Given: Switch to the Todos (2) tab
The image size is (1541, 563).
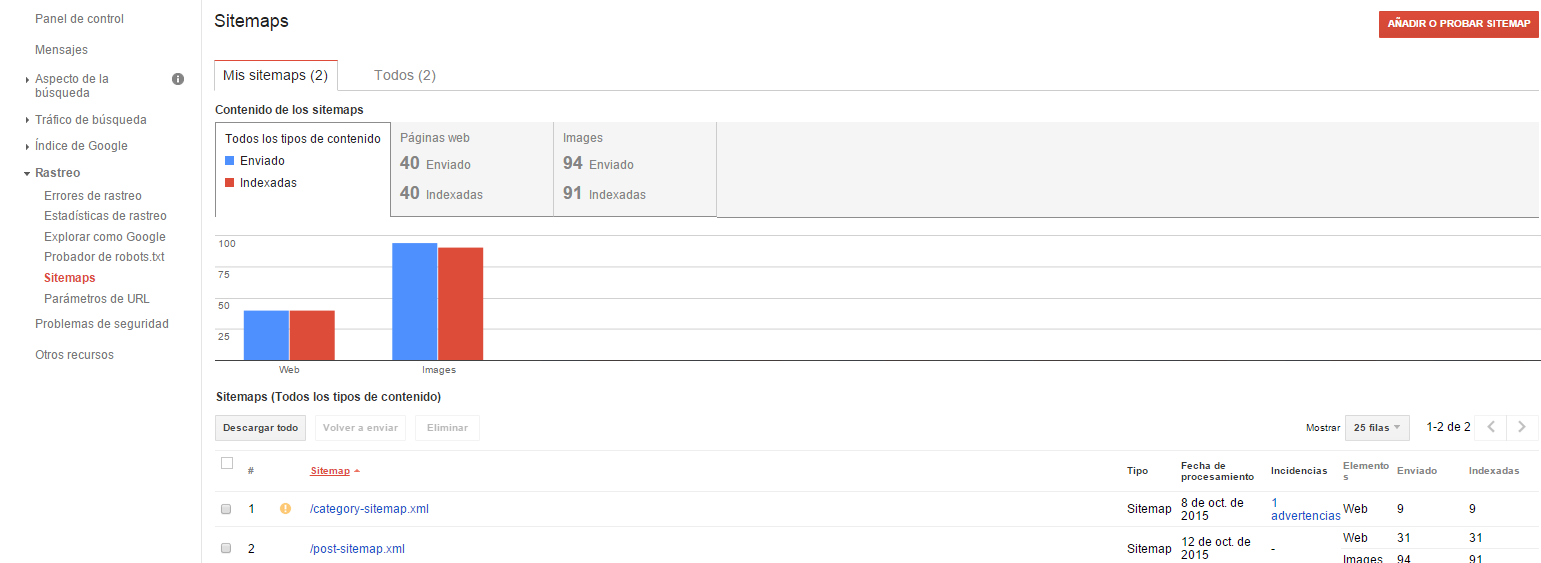Looking at the screenshot, I should pyautogui.click(x=404, y=75).
